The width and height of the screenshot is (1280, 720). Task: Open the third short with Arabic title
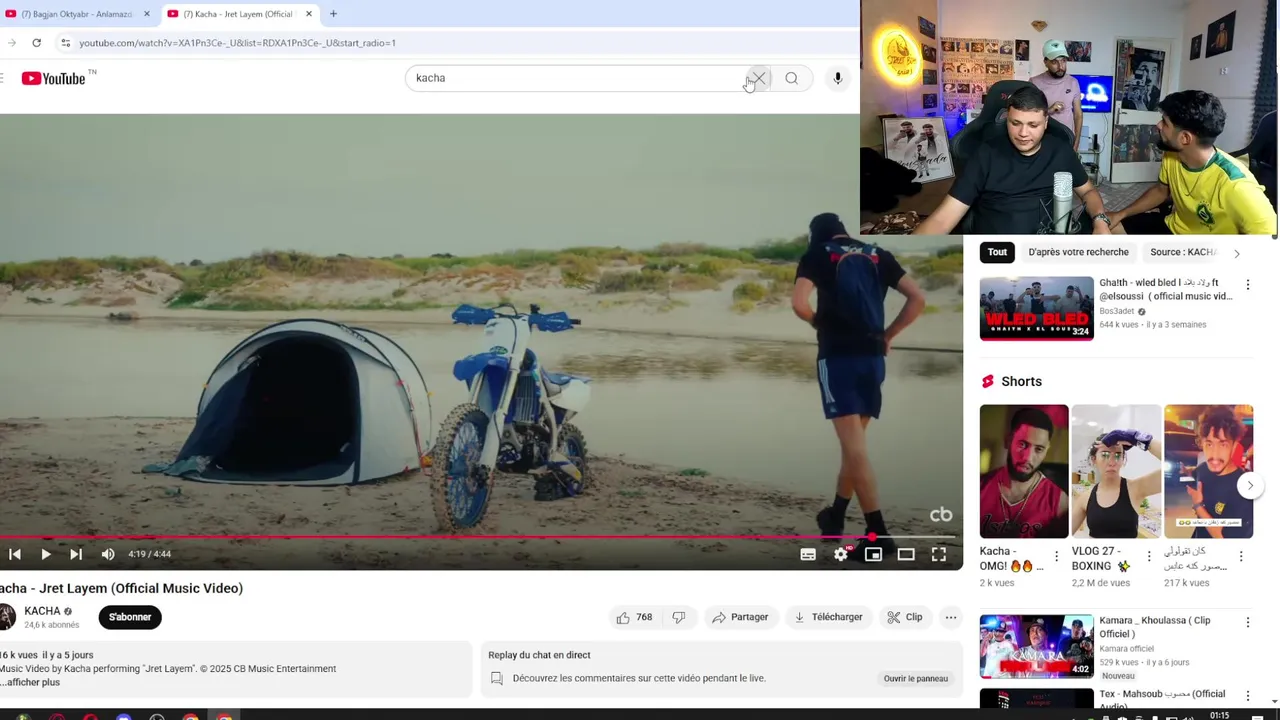[x=1208, y=471]
